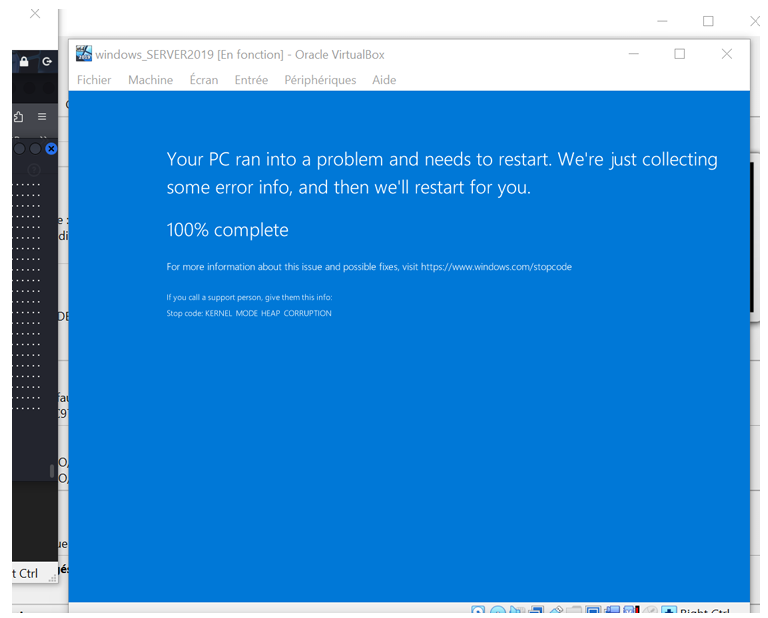Maximize the VirtualBox VM window
The image size is (768, 618).
tap(680, 54)
